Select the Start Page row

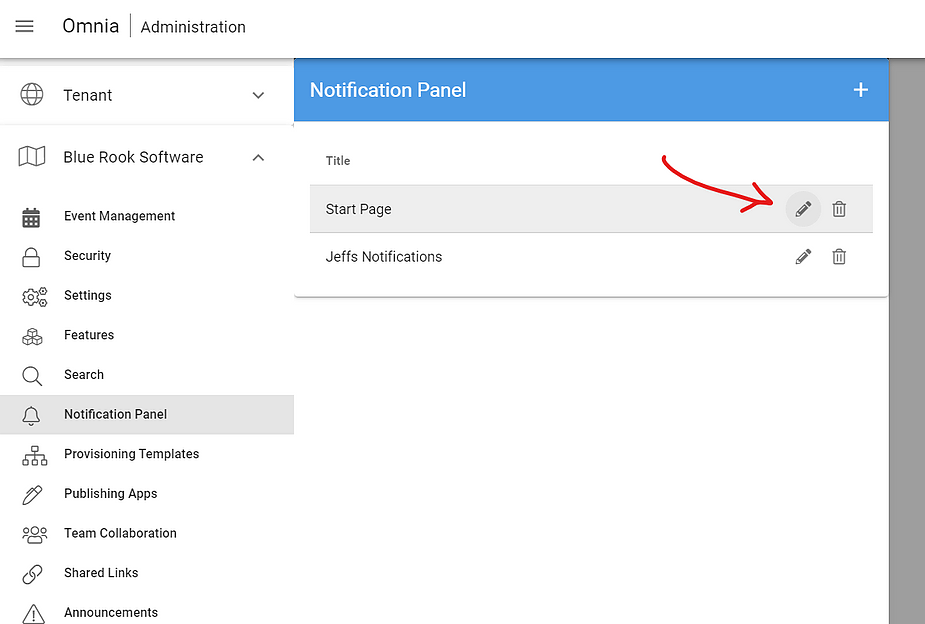point(591,209)
